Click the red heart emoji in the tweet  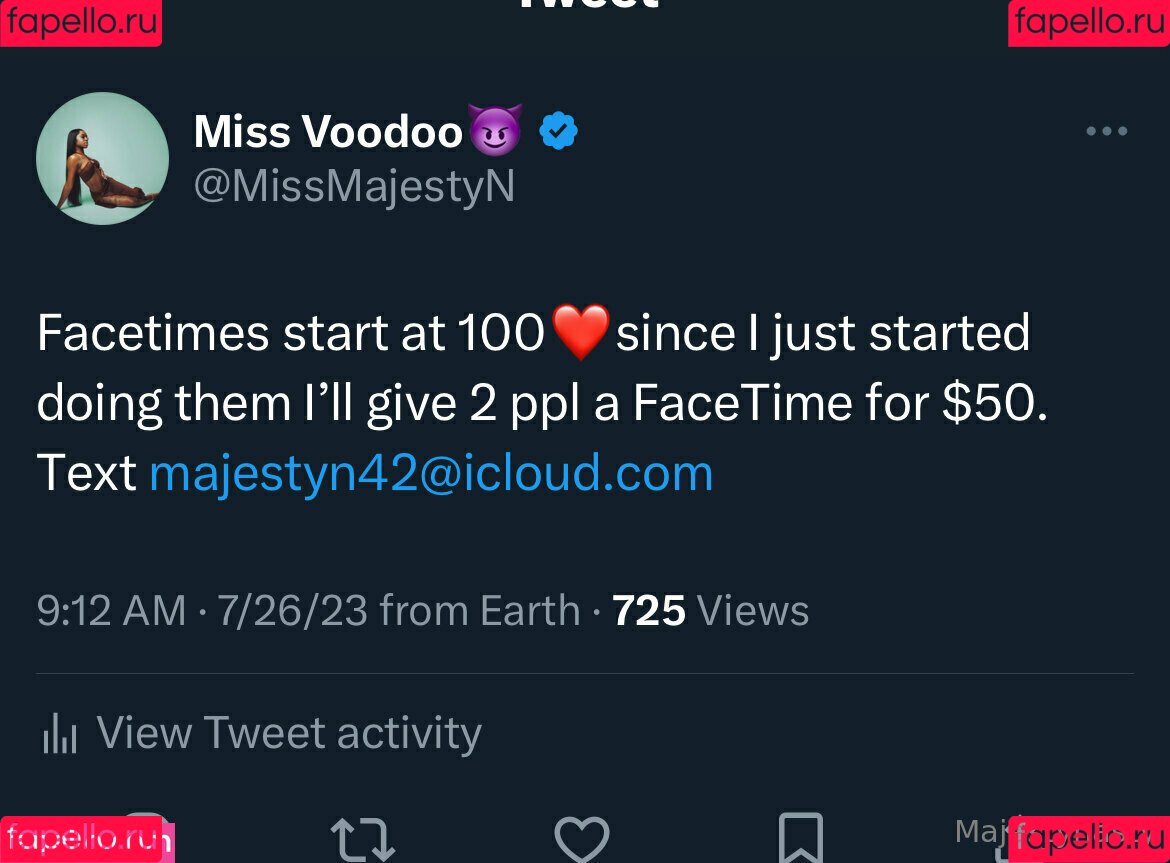click(580, 333)
